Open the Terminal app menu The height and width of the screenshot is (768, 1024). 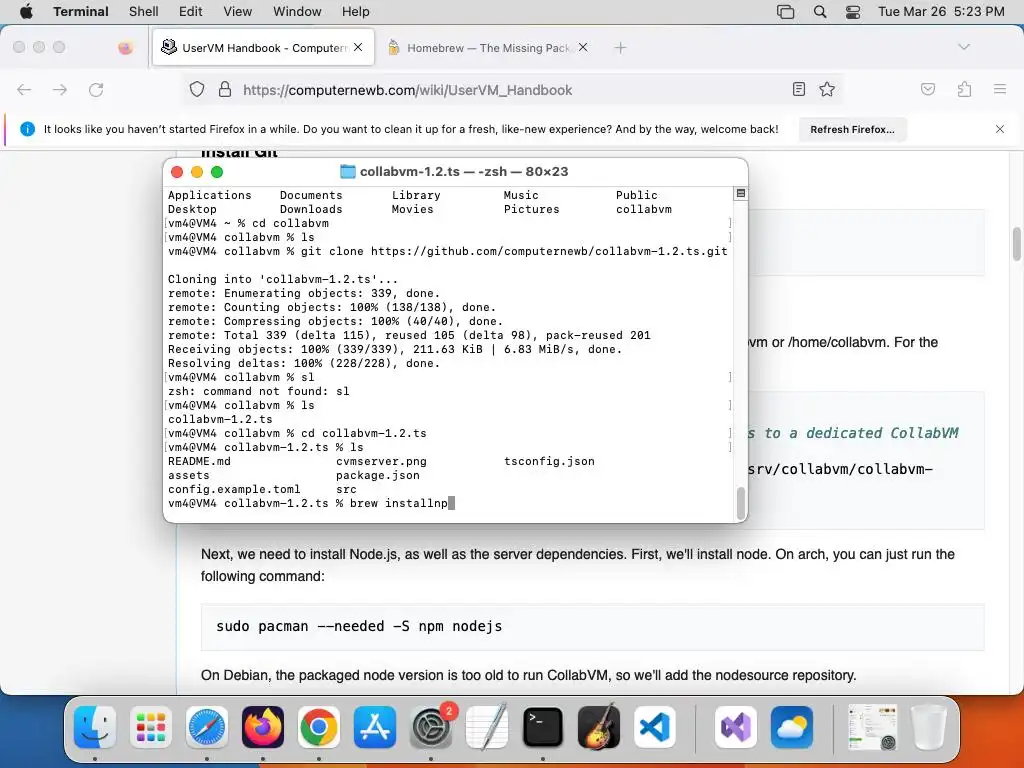(x=80, y=12)
